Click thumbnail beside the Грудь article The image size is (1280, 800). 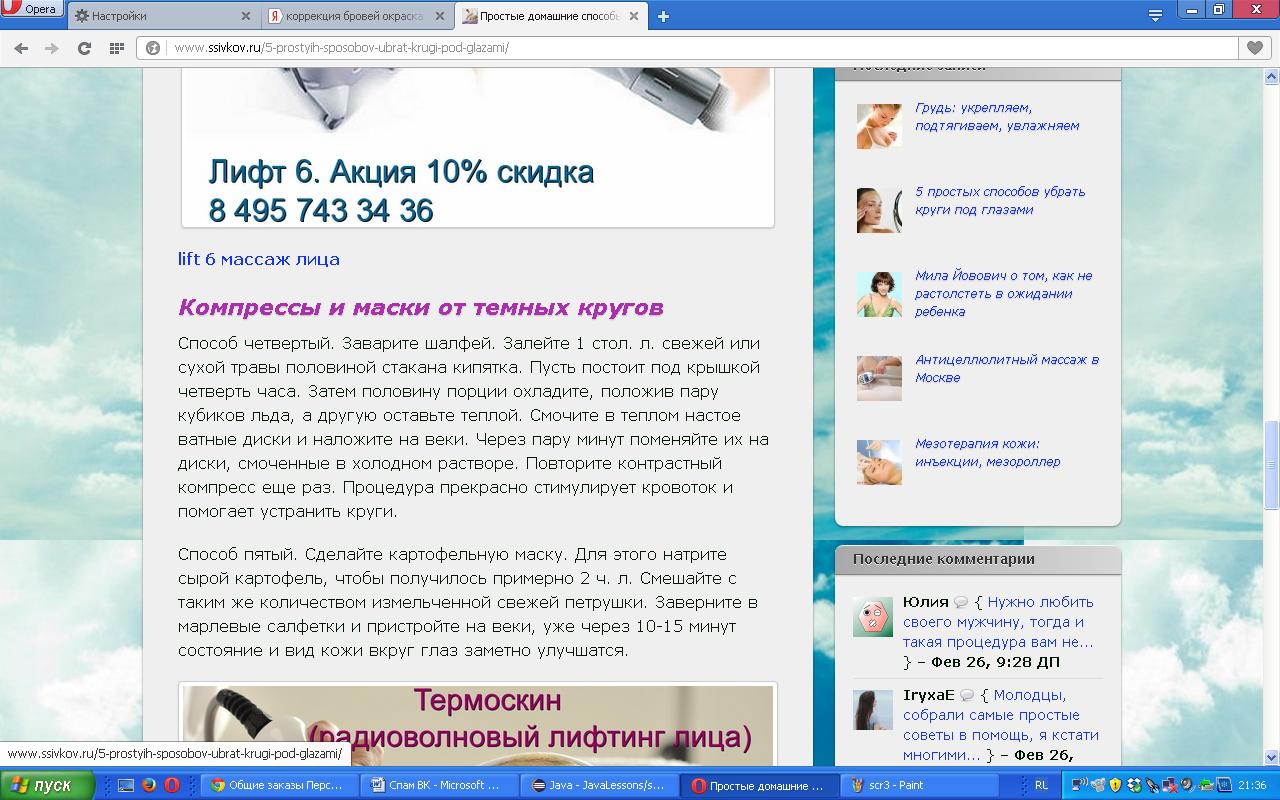click(879, 126)
